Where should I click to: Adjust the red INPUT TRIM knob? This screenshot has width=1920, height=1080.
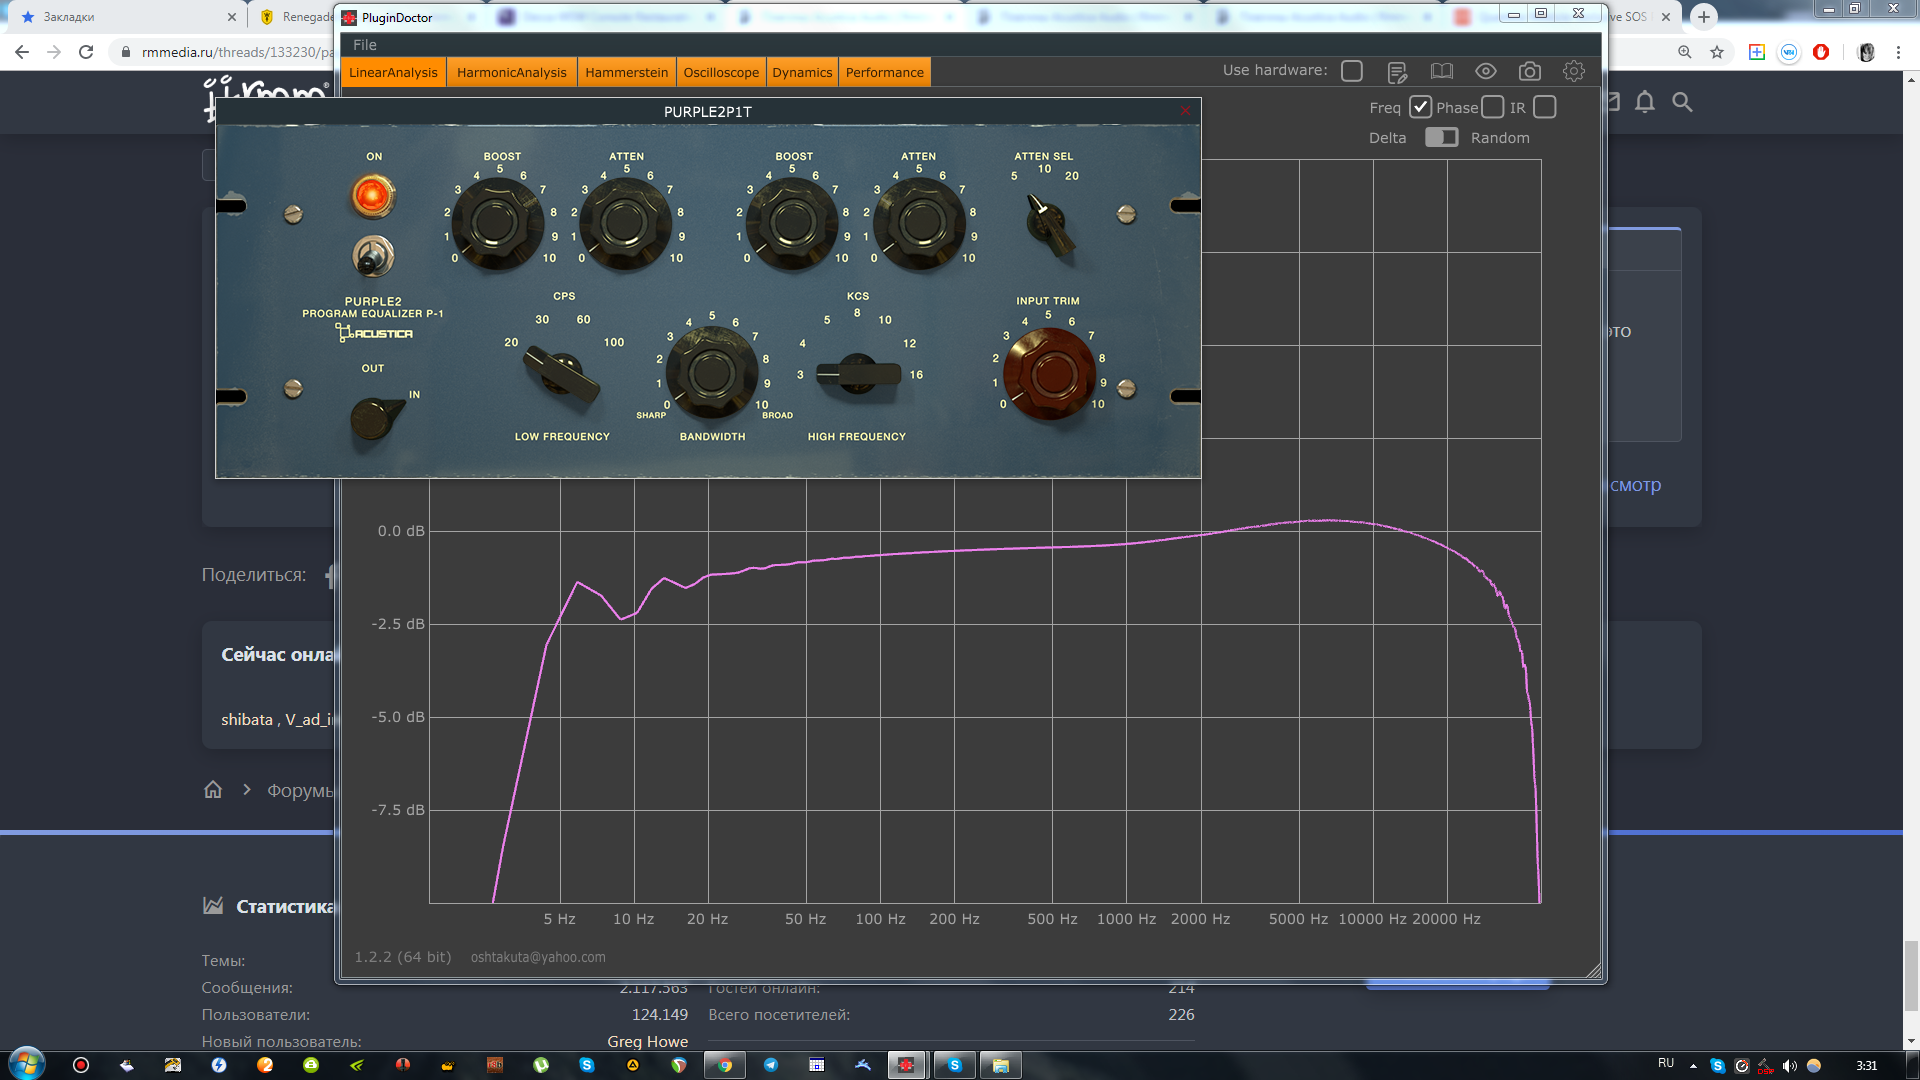[1049, 376]
